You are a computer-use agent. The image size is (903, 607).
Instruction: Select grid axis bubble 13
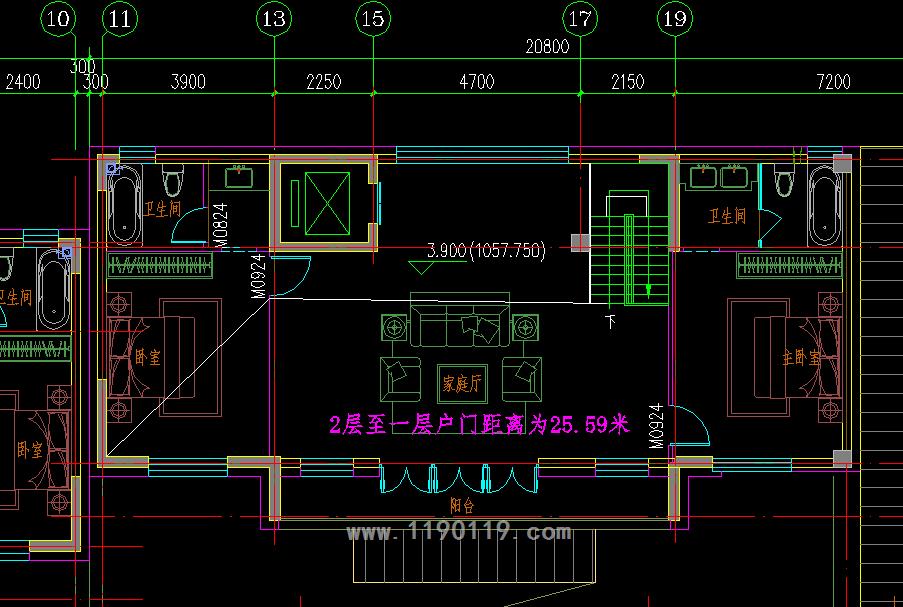tap(273, 18)
